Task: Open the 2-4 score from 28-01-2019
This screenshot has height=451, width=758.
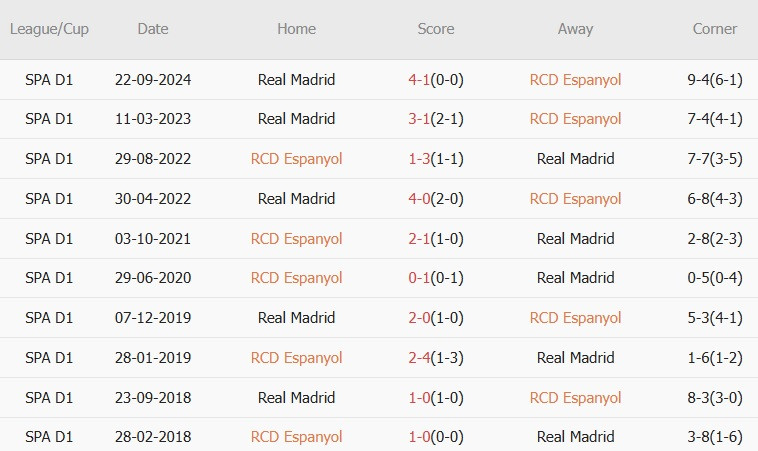Action: 419,358
